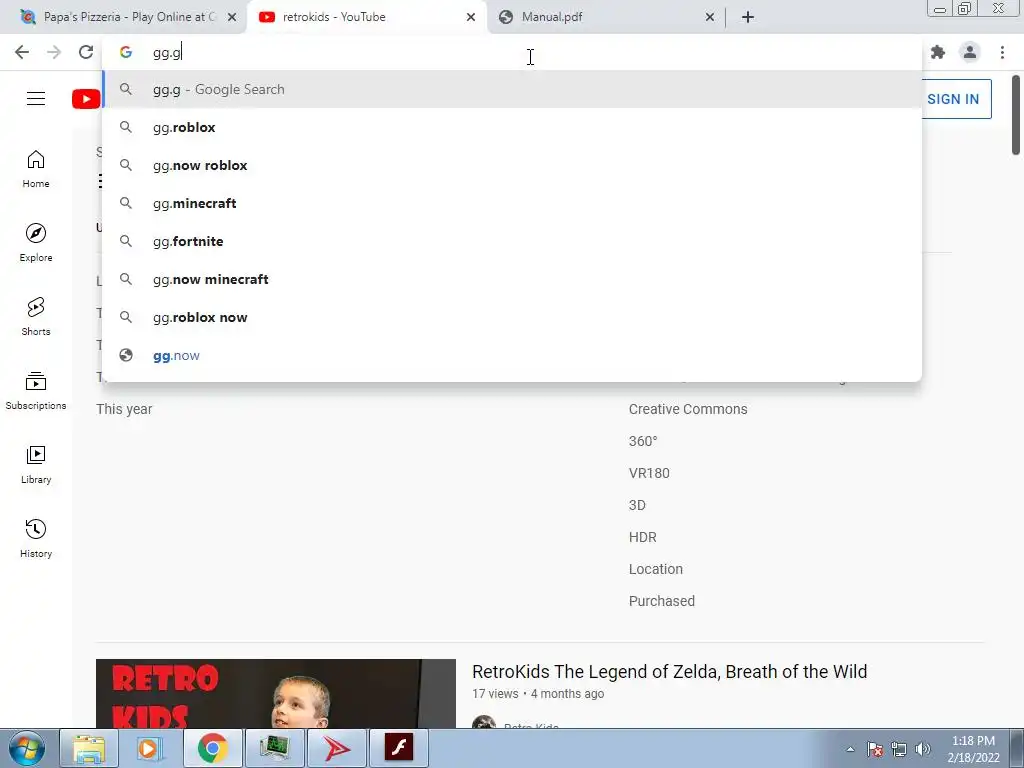Select 'gg.g - Google Search' suggestion
Viewport: 1024px width, 768px height.
tap(512, 89)
